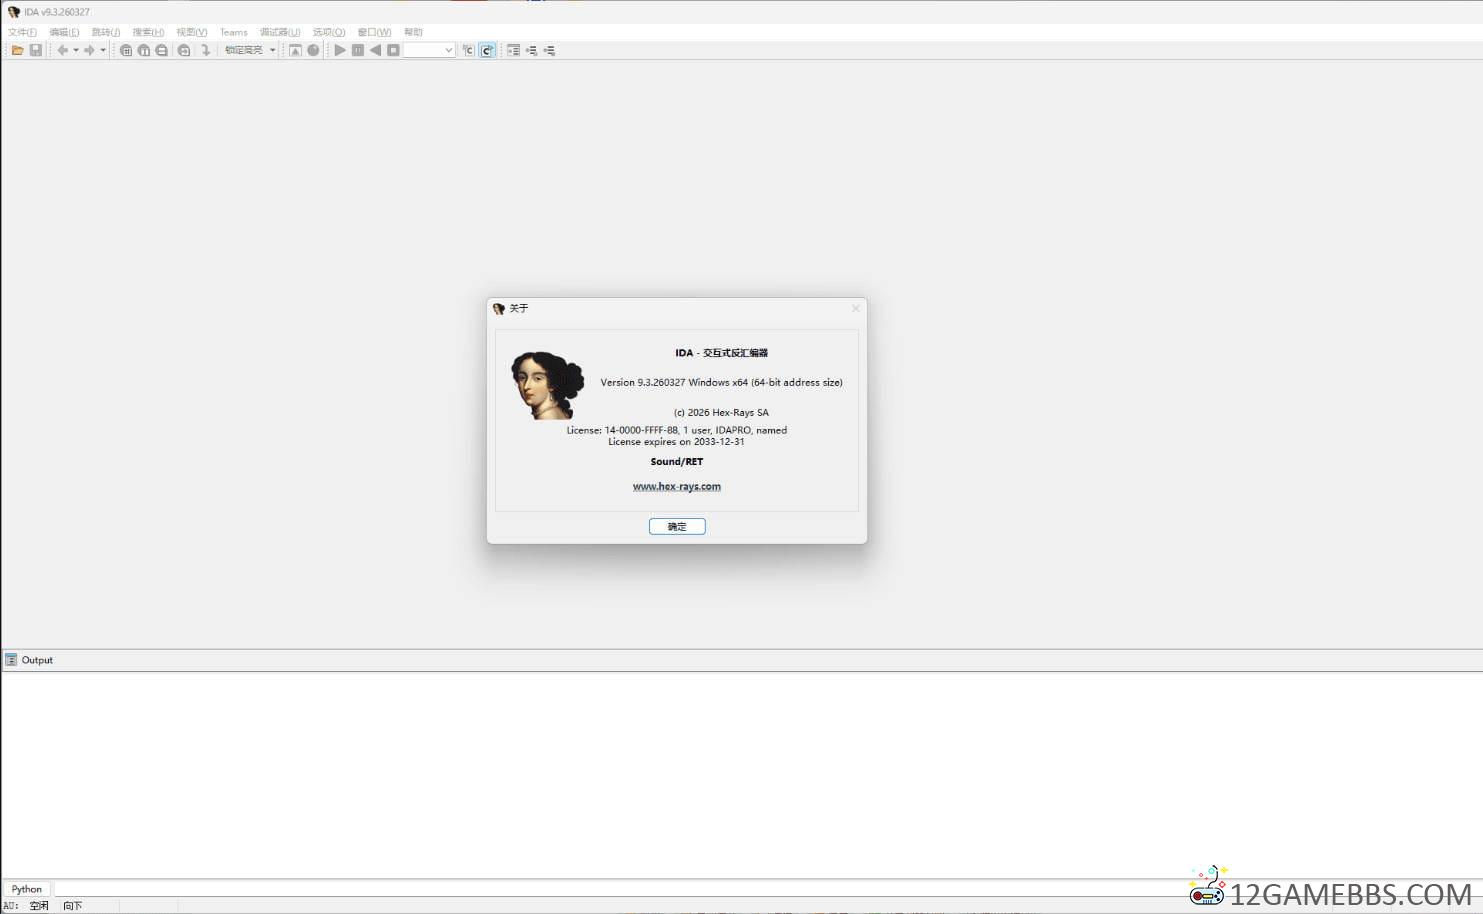Click the Open file folder icon
1483x914 pixels.
[18, 50]
